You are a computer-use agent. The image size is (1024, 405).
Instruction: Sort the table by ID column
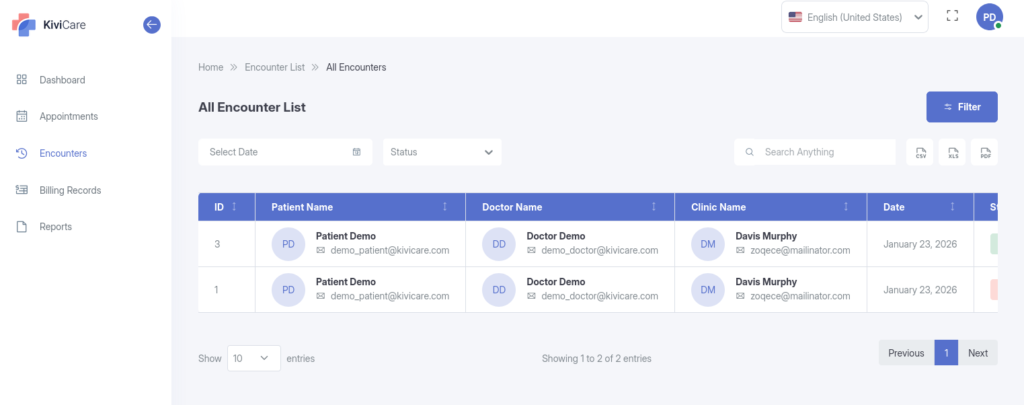[234, 207]
